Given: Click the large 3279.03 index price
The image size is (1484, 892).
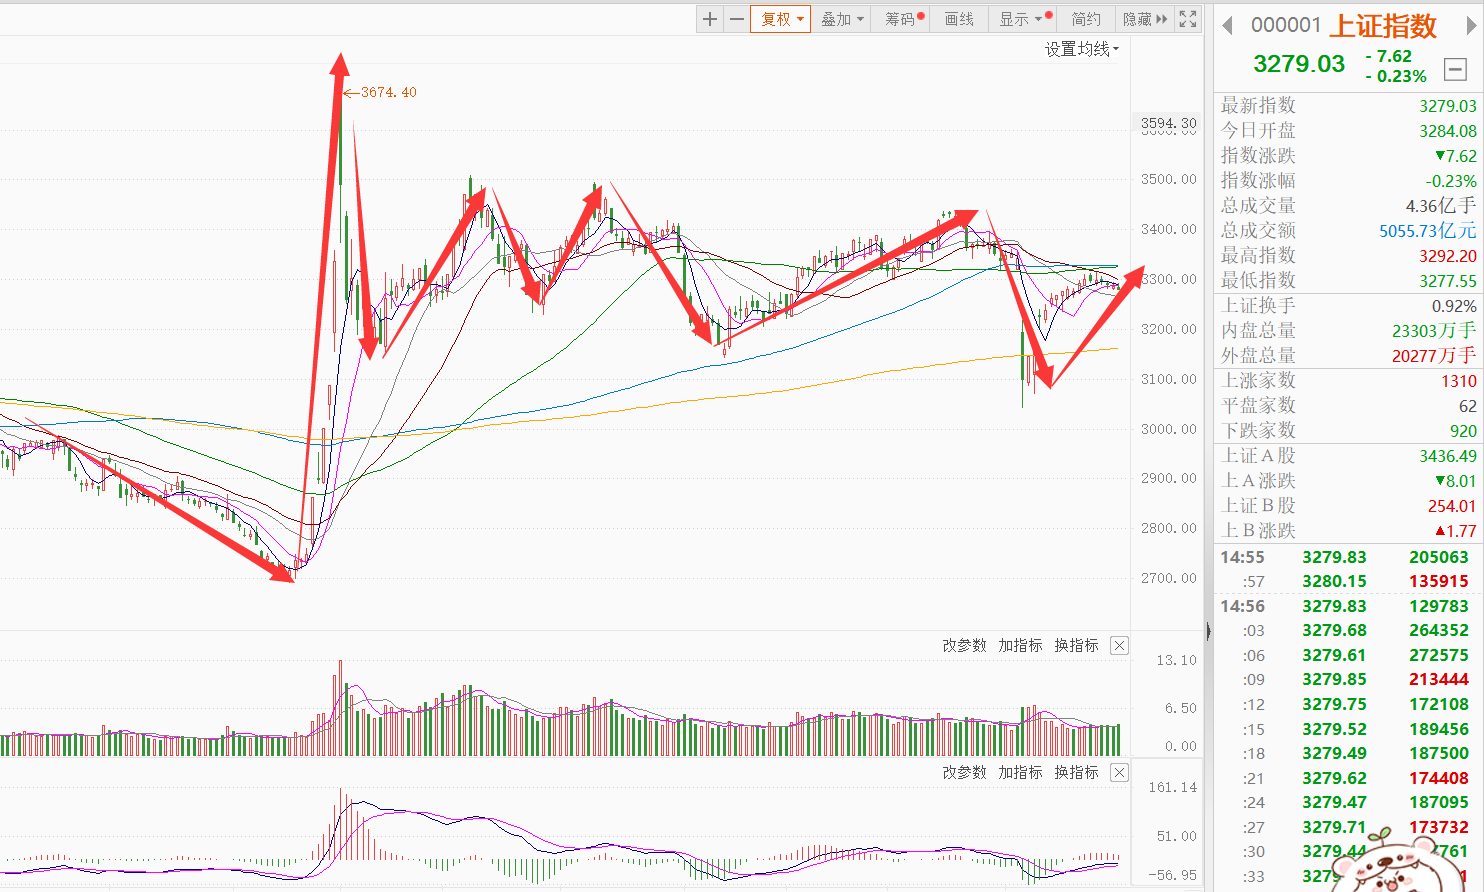Looking at the screenshot, I should pyautogui.click(x=1299, y=64).
